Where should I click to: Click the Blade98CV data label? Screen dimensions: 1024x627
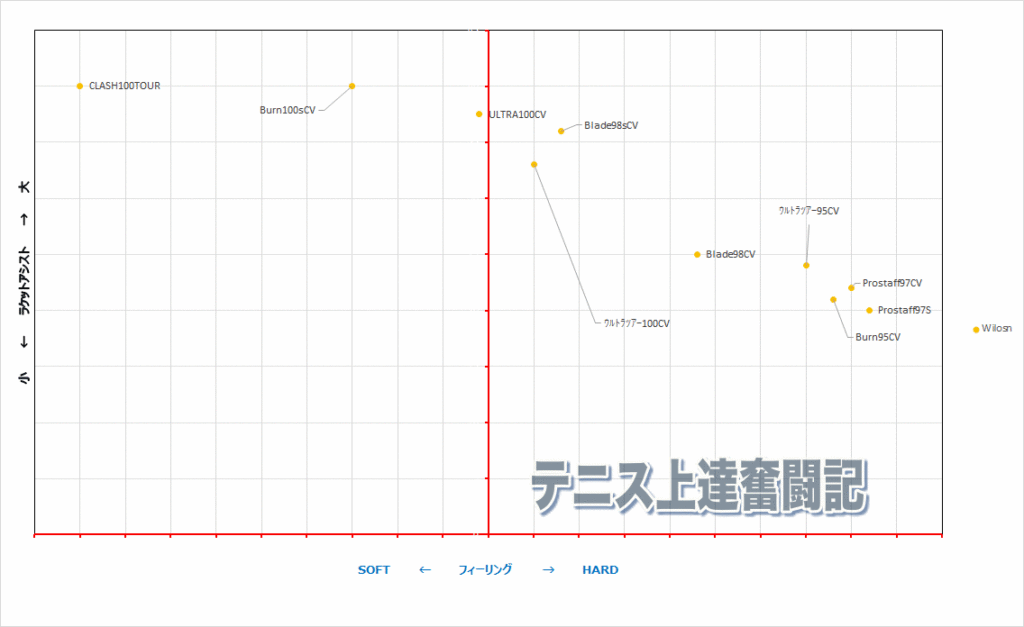point(730,254)
